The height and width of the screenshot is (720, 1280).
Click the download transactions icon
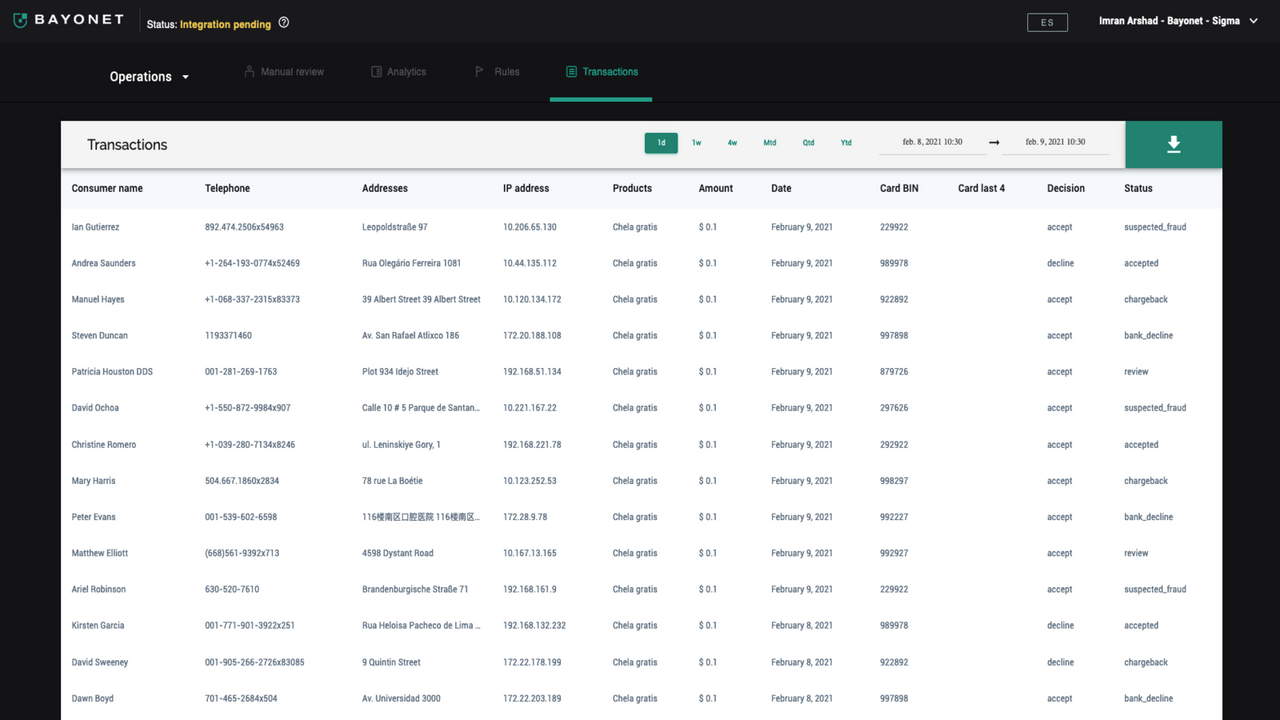coord(1172,143)
